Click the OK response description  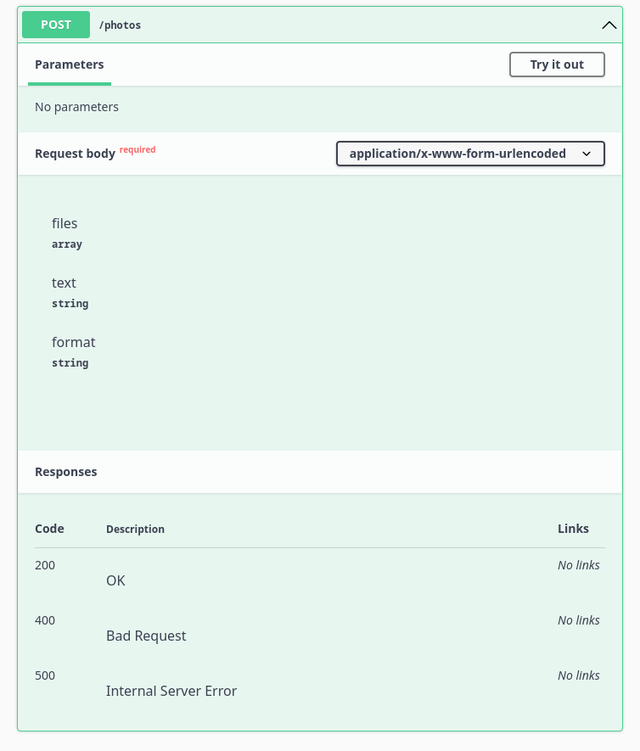point(115,580)
